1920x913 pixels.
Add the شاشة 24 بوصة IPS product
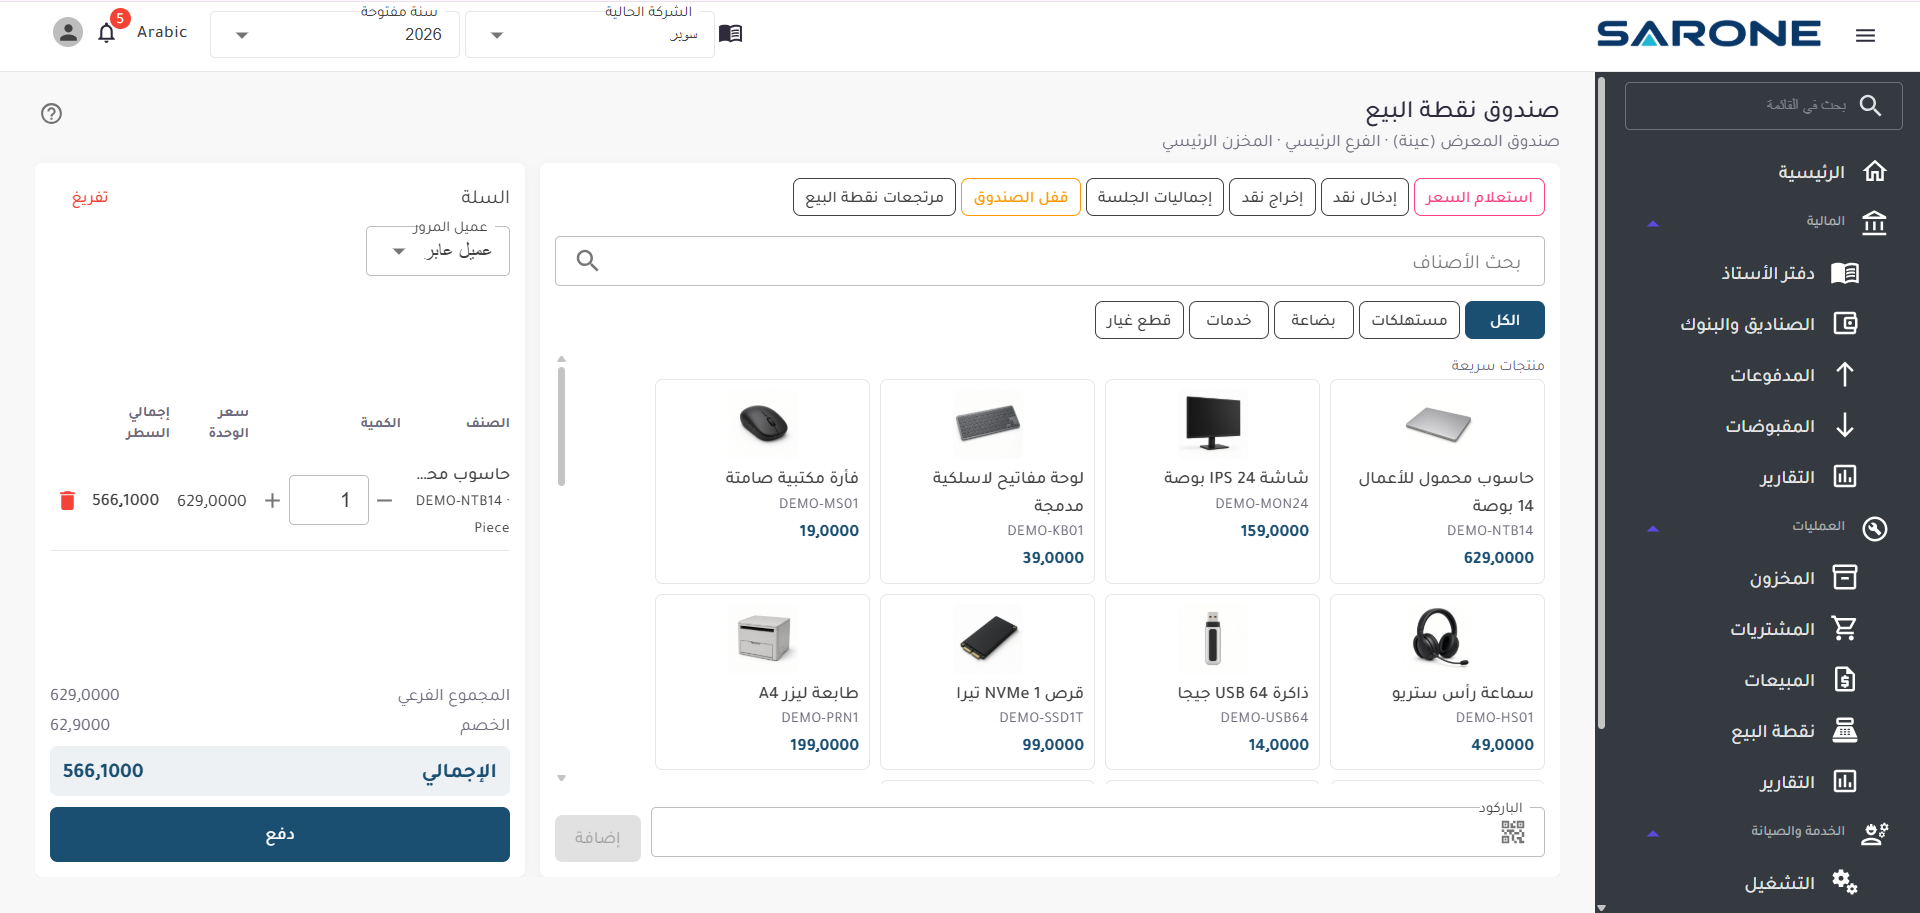[1212, 481]
